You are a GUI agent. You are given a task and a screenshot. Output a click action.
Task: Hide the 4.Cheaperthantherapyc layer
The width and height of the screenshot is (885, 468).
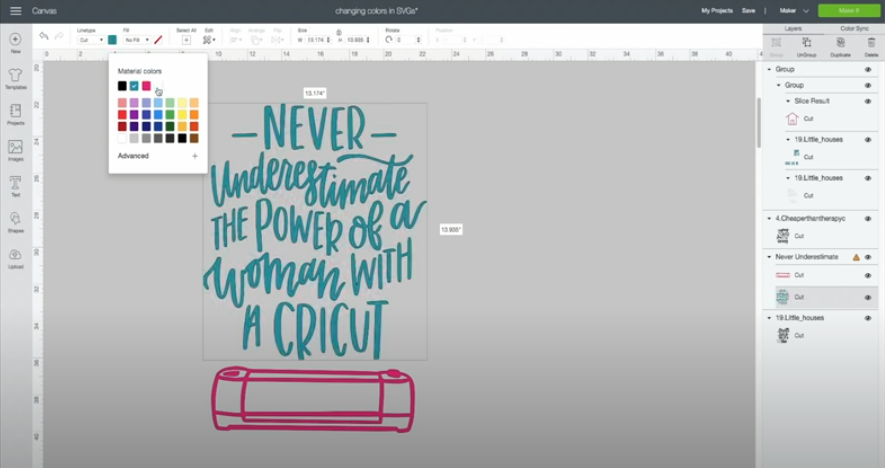click(x=868, y=218)
